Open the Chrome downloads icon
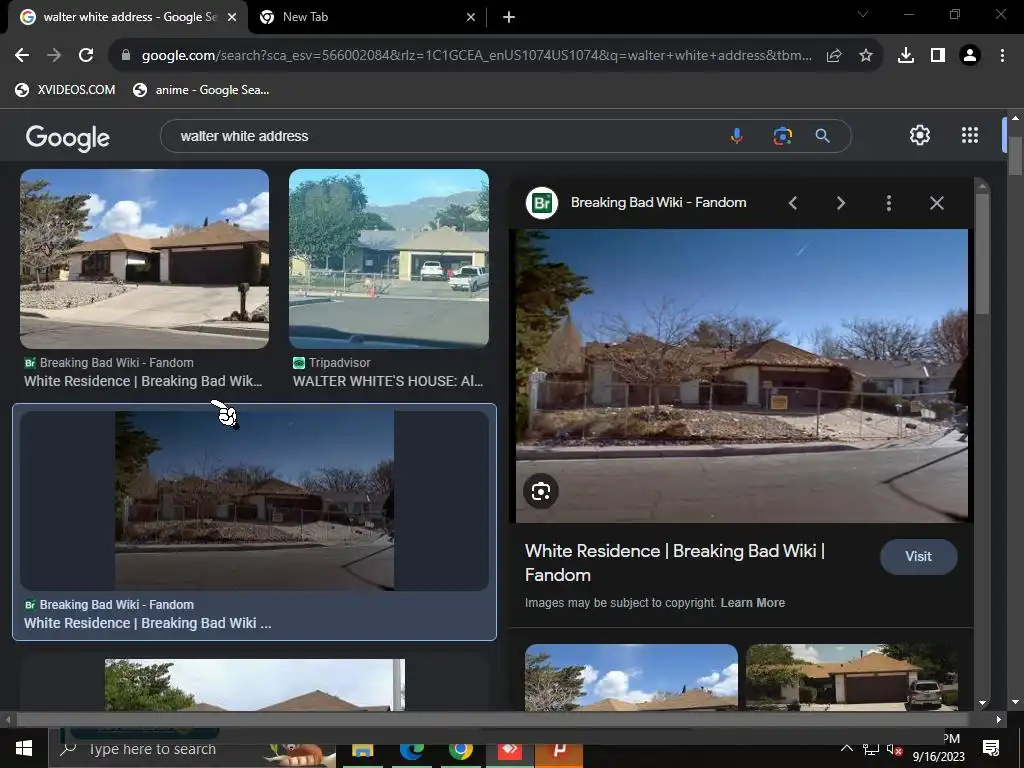This screenshot has height=768, width=1024. point(906,56)
